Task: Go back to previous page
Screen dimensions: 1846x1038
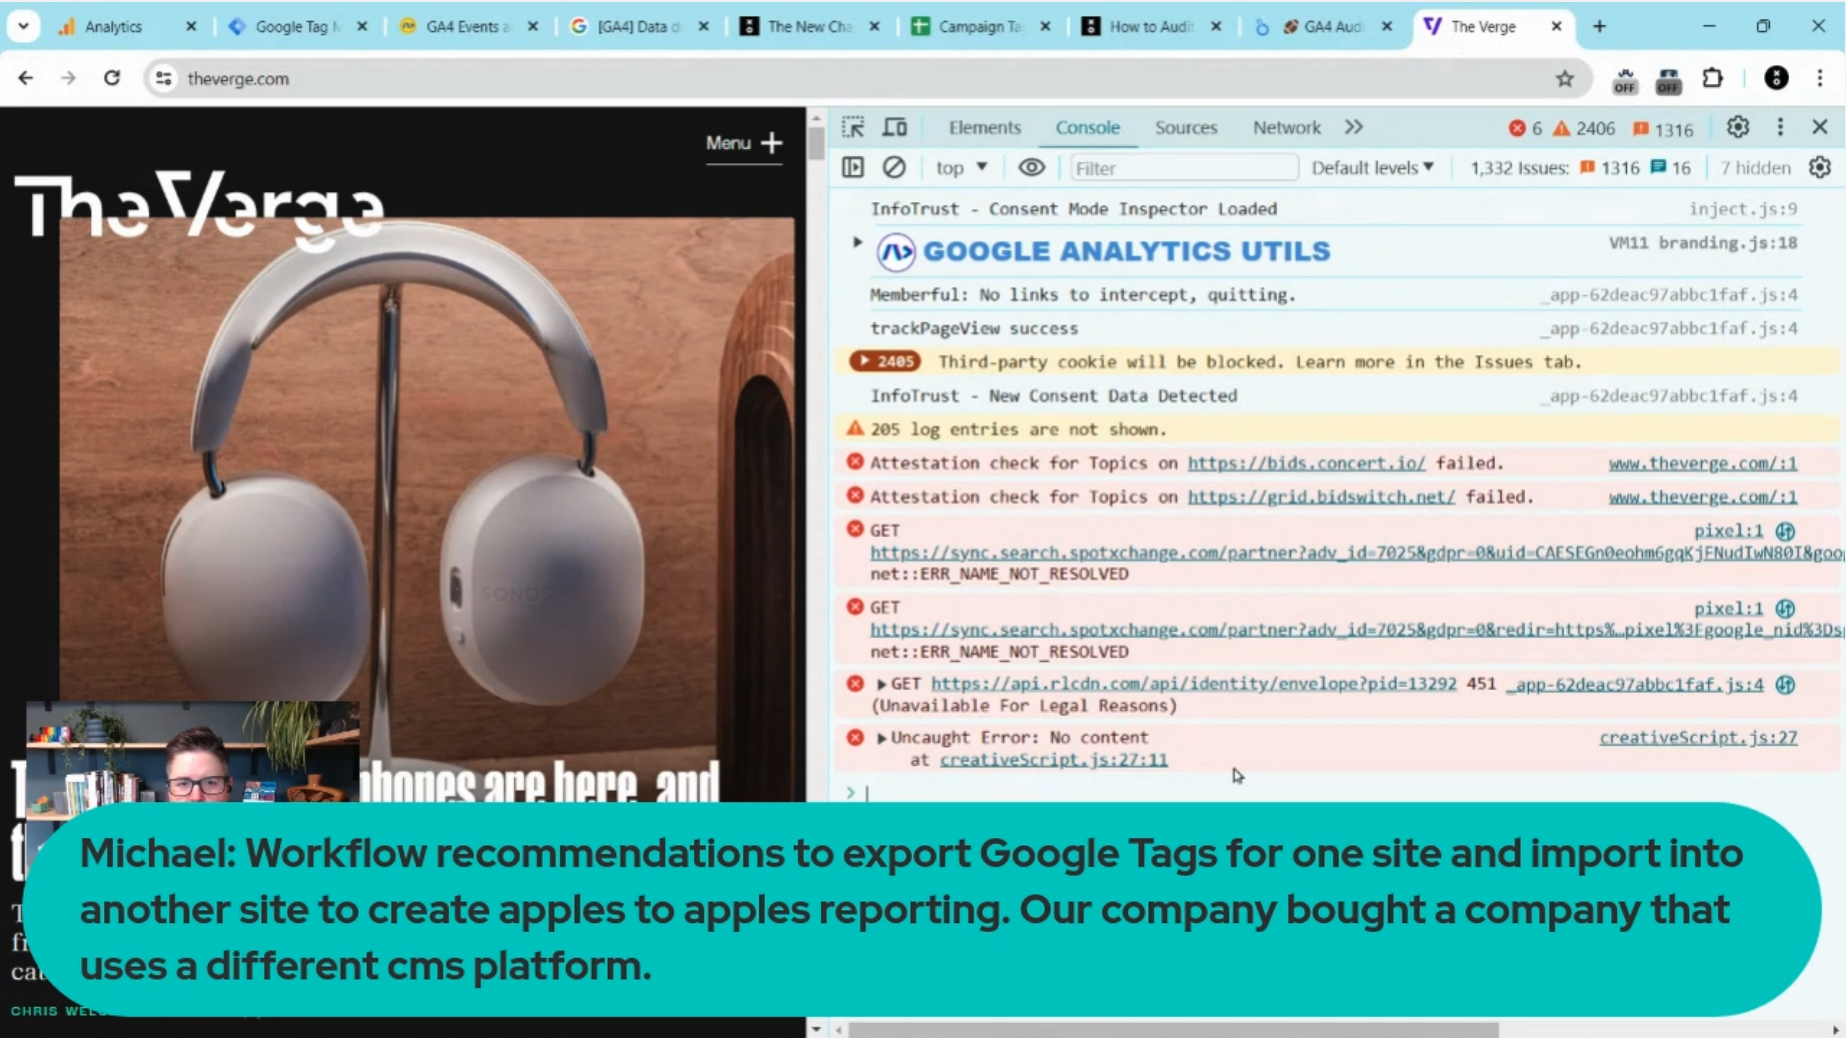Action: [x=26, y=78]
